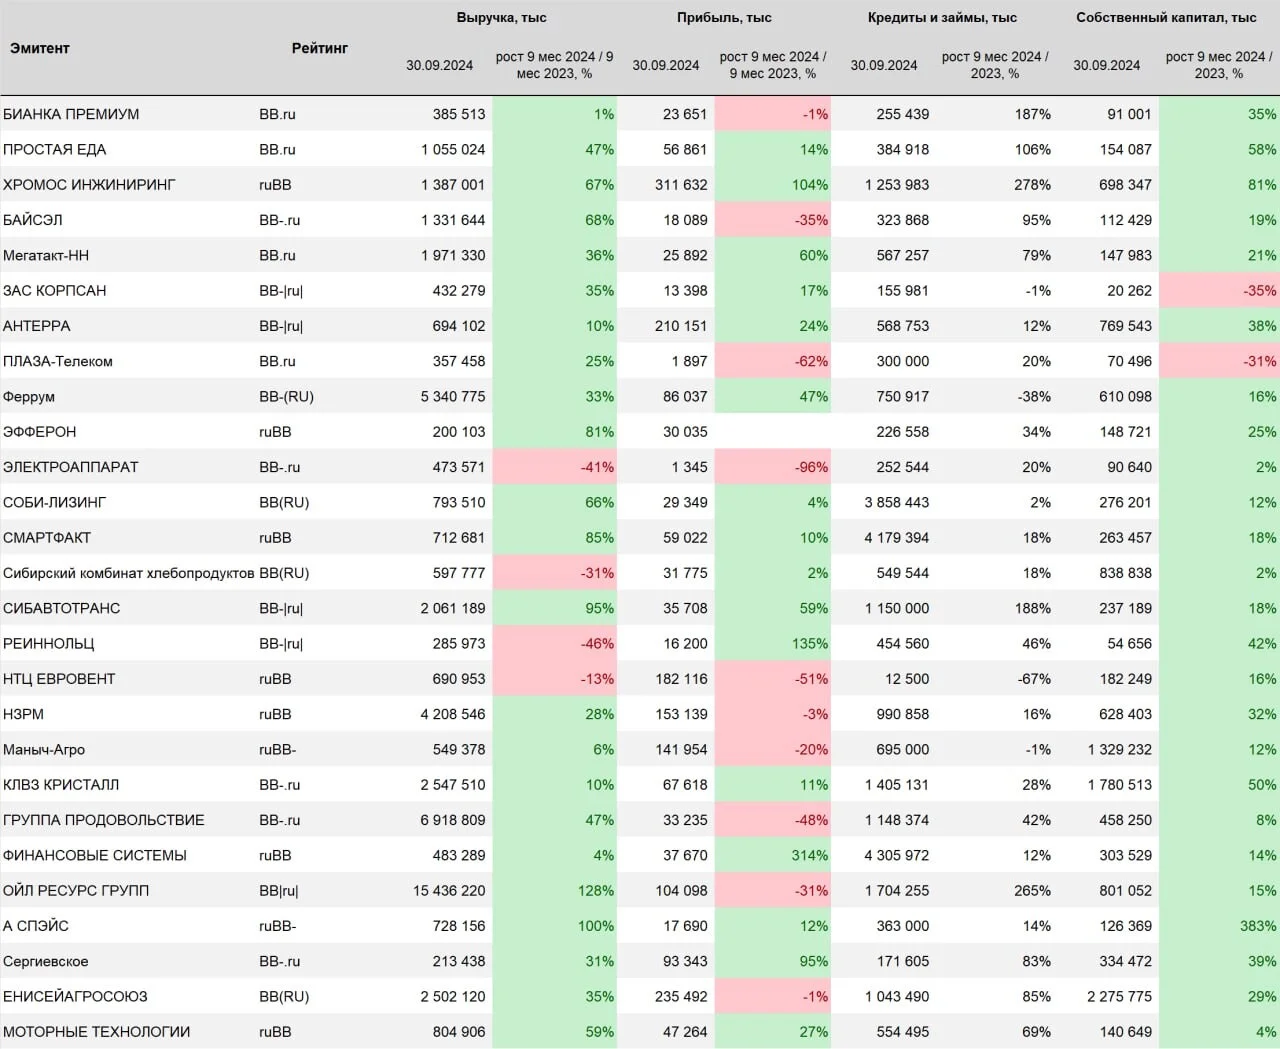Select profit value "235 492"

click(681, 997)
